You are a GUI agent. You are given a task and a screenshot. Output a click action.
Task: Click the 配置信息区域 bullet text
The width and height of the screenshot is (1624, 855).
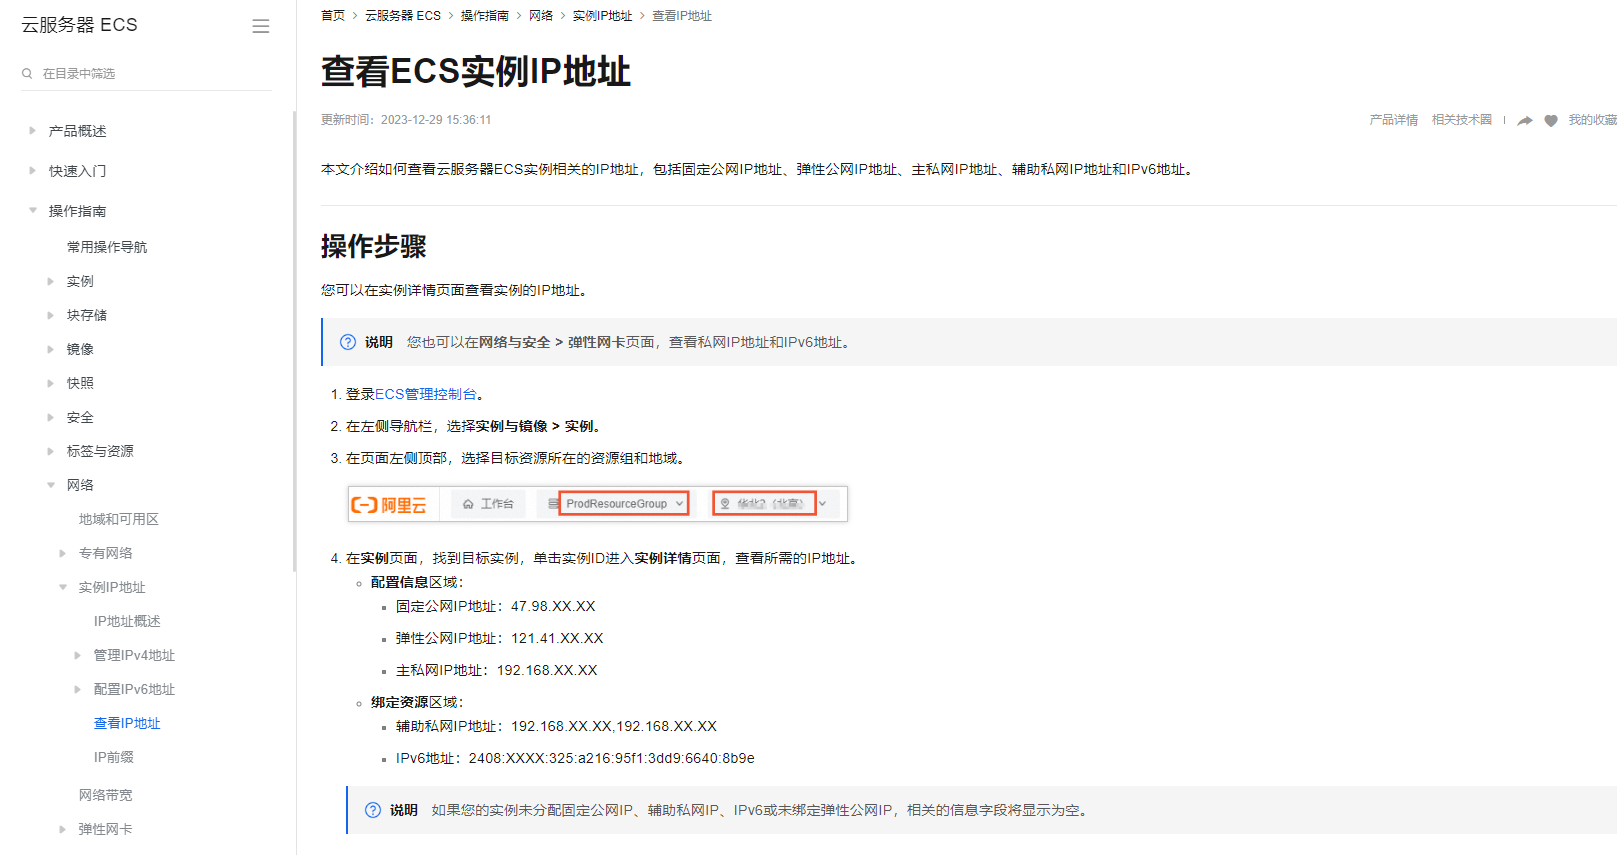417,583
